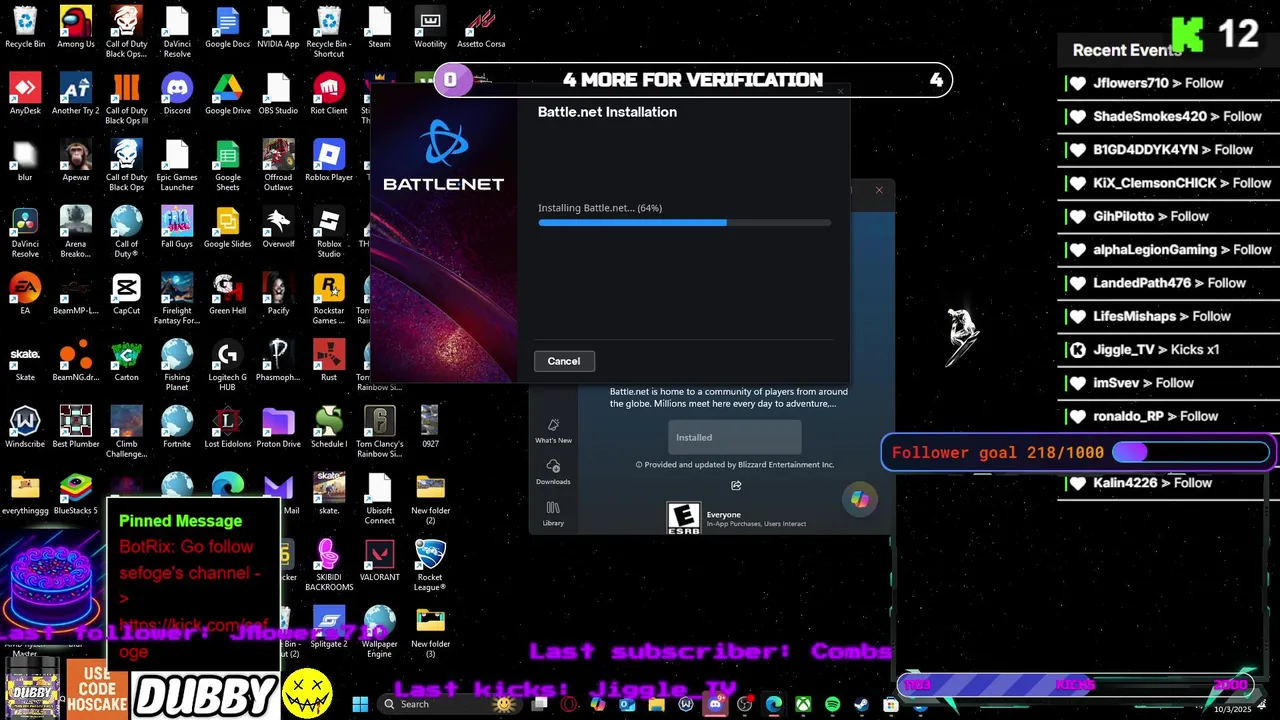
Task: Open the CapCut desktop shortcut
Action: point(126,295)
